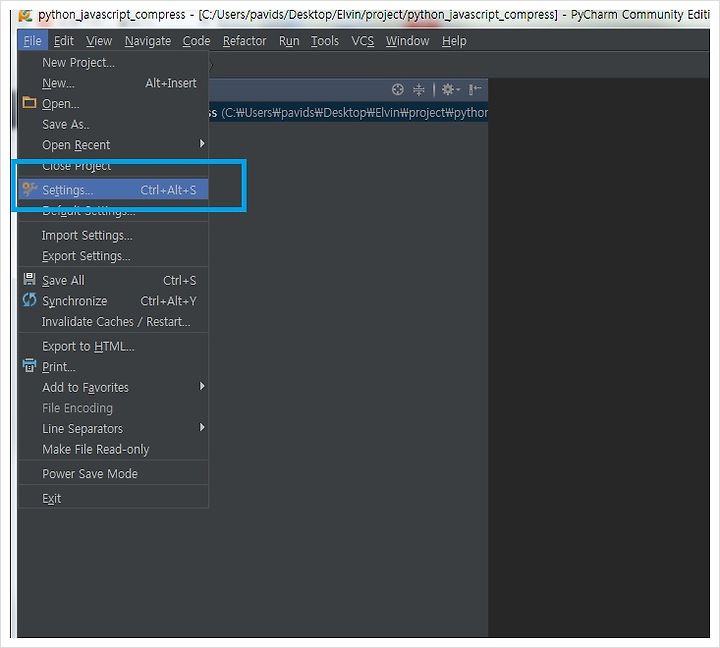The image size is (720, 648).
Task: Click the Ctrl+Alt+Y shortcut text
Action: coord(168,301)
